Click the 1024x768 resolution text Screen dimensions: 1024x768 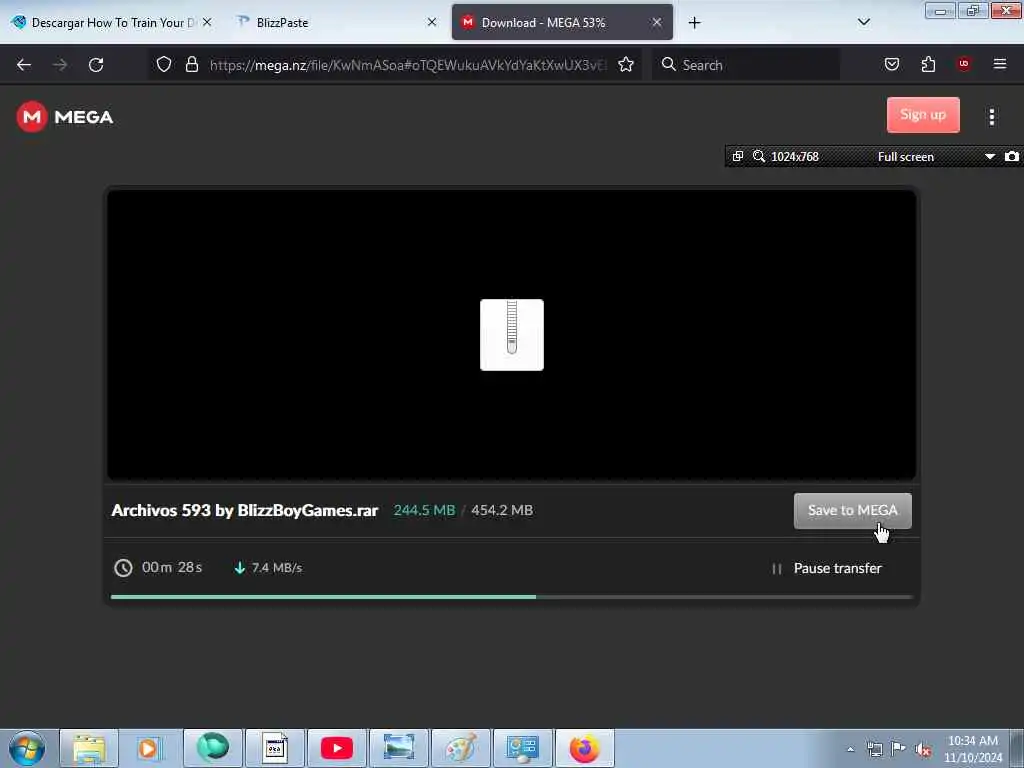coord(794,157)
